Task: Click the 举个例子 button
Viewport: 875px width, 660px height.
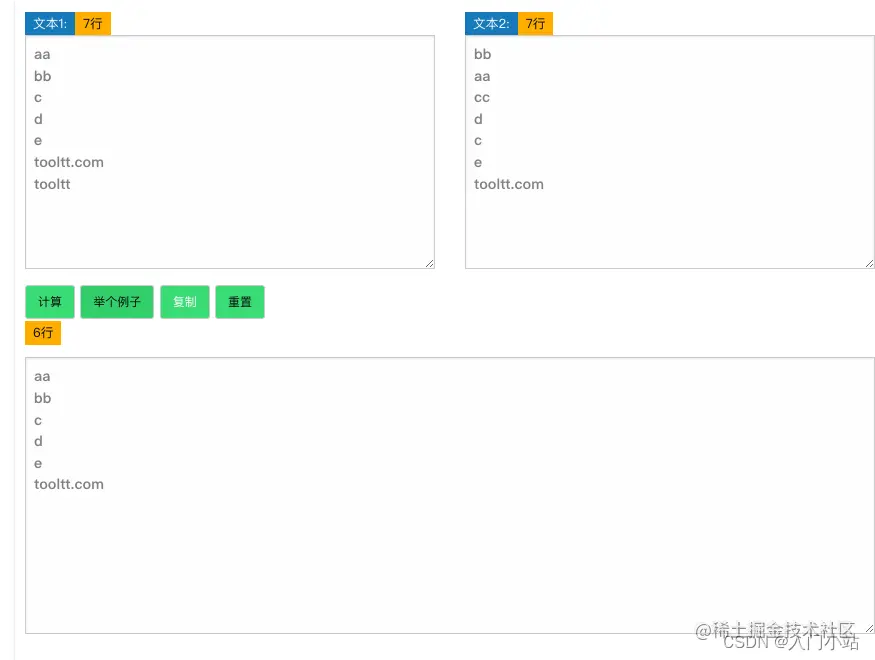Action: (117, 302)
